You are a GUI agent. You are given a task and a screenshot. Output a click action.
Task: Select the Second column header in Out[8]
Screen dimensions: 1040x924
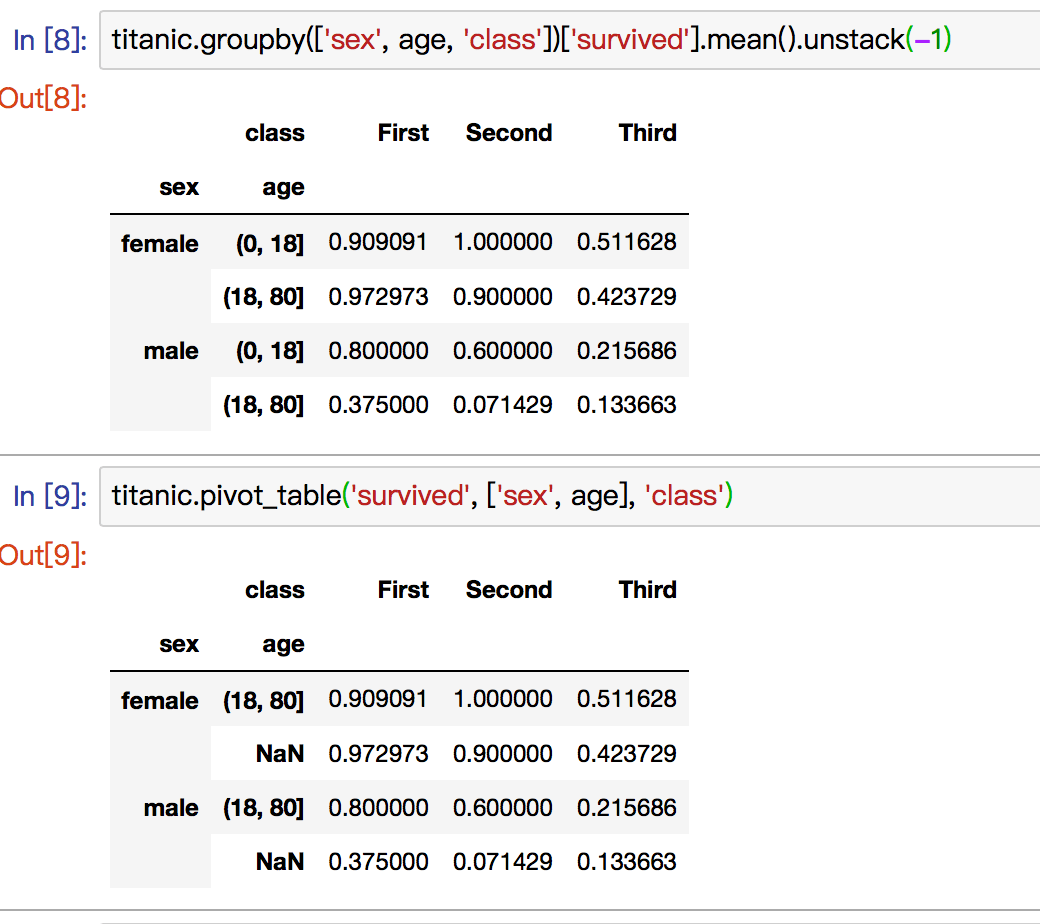click(x=509, y=132)
